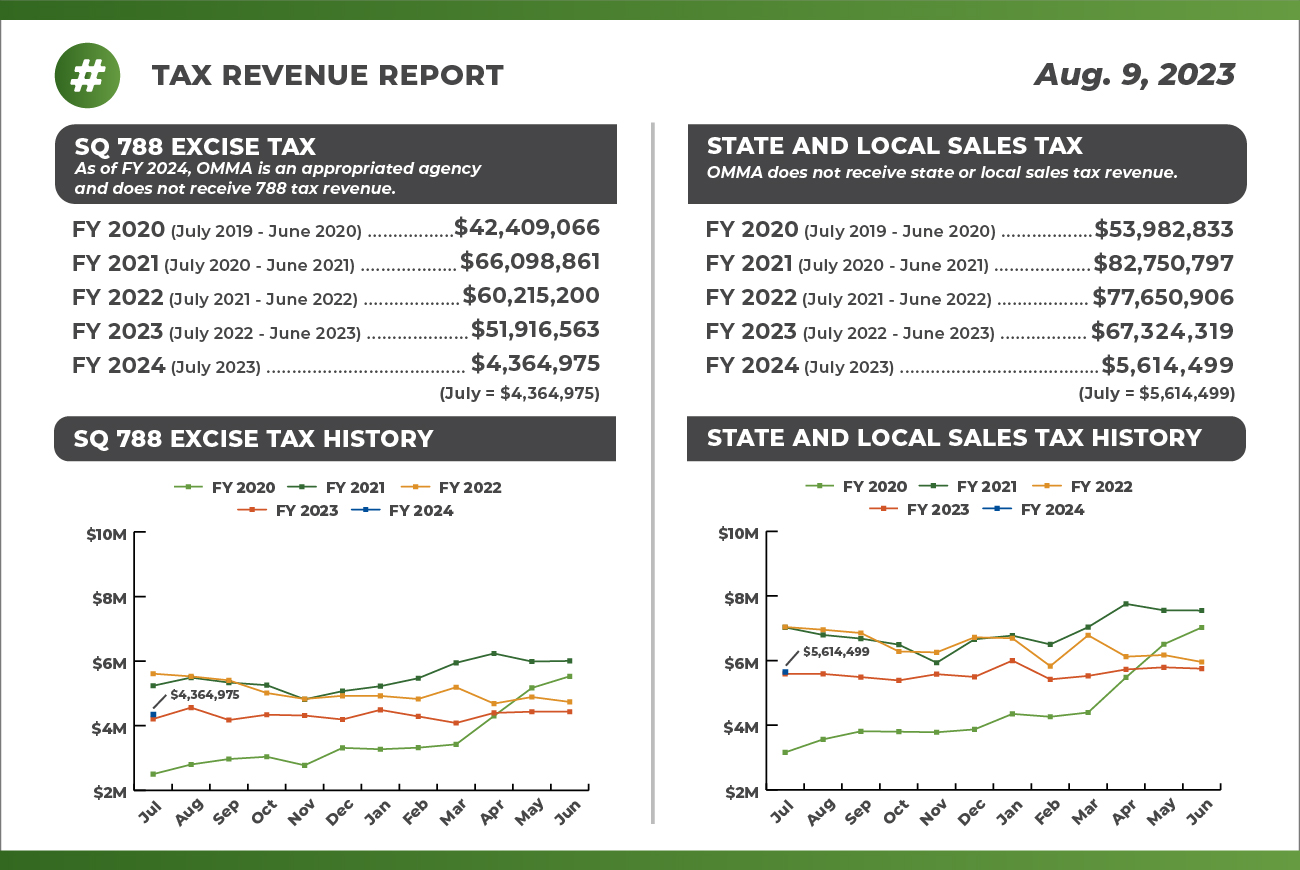Select FY 2021 legend marker in excise tax chart
The image size is (1300, 870).
[301, 487]
